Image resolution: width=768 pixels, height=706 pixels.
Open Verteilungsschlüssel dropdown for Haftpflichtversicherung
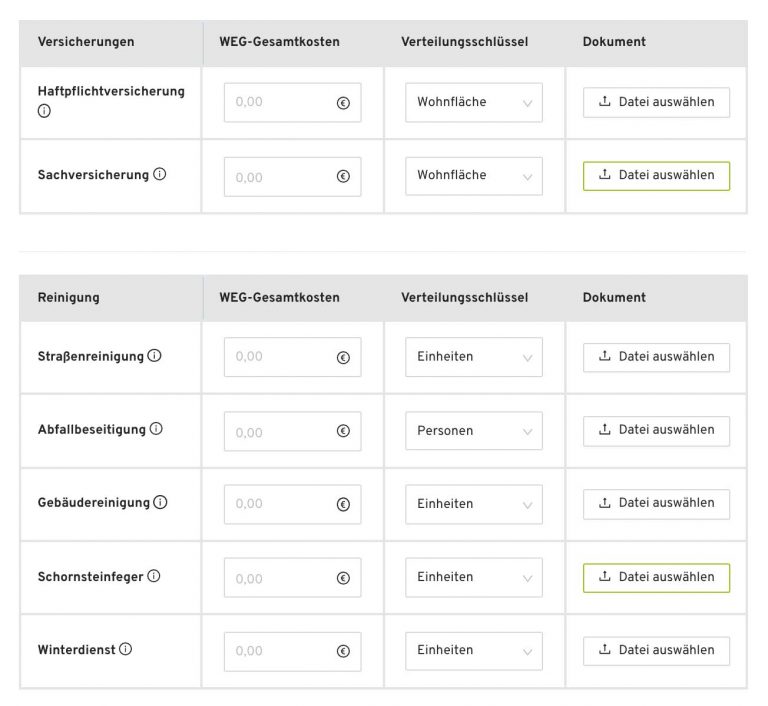473,103
